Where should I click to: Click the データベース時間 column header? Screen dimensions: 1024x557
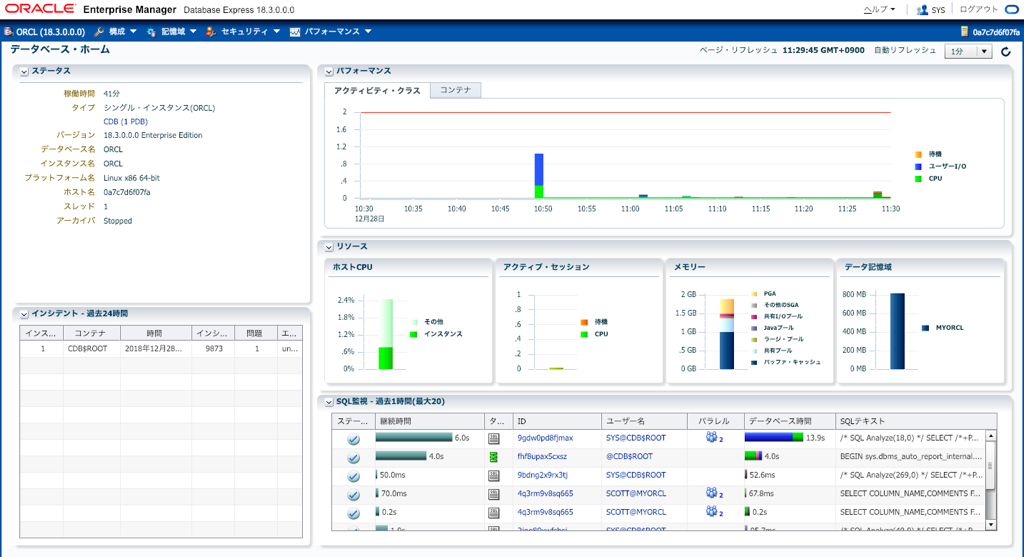pyautogui.click(x=789, y=421)
